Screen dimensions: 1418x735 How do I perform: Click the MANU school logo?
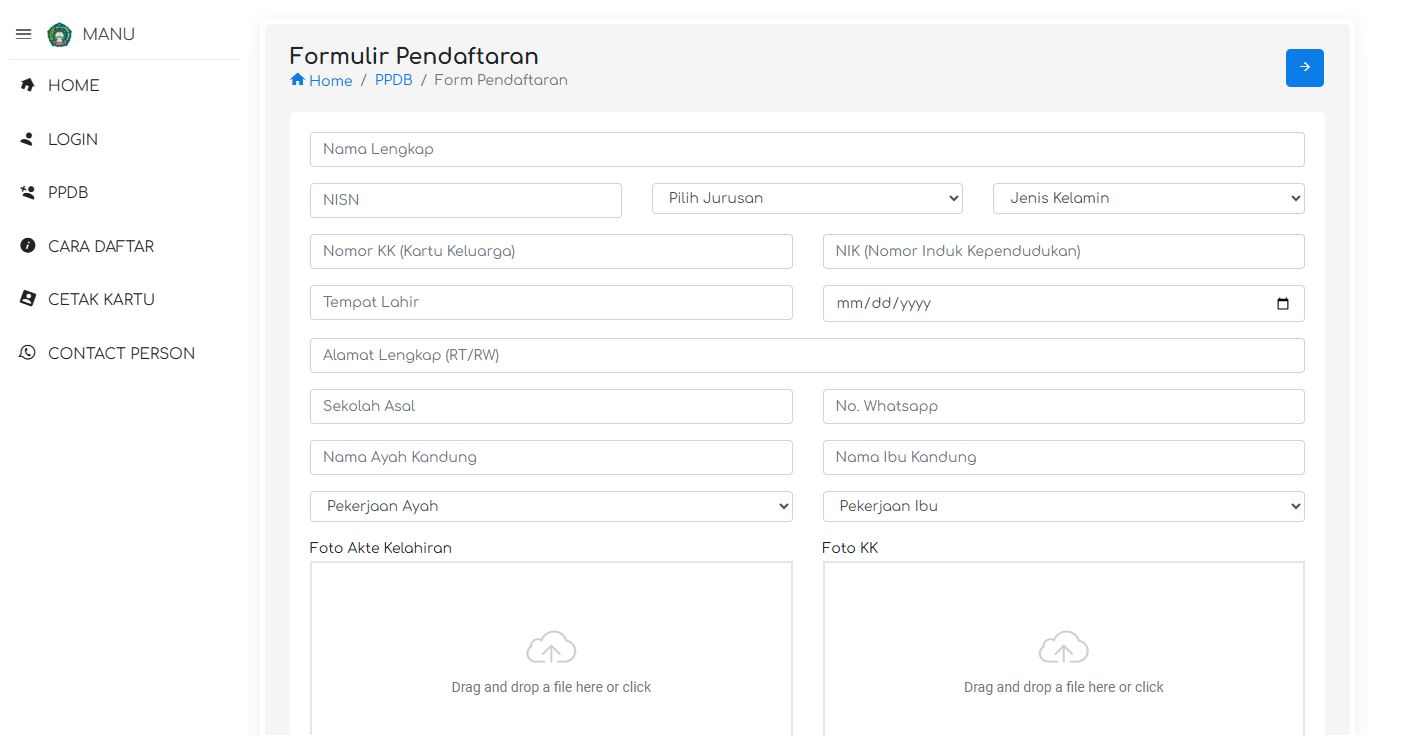tap(60, 35)
